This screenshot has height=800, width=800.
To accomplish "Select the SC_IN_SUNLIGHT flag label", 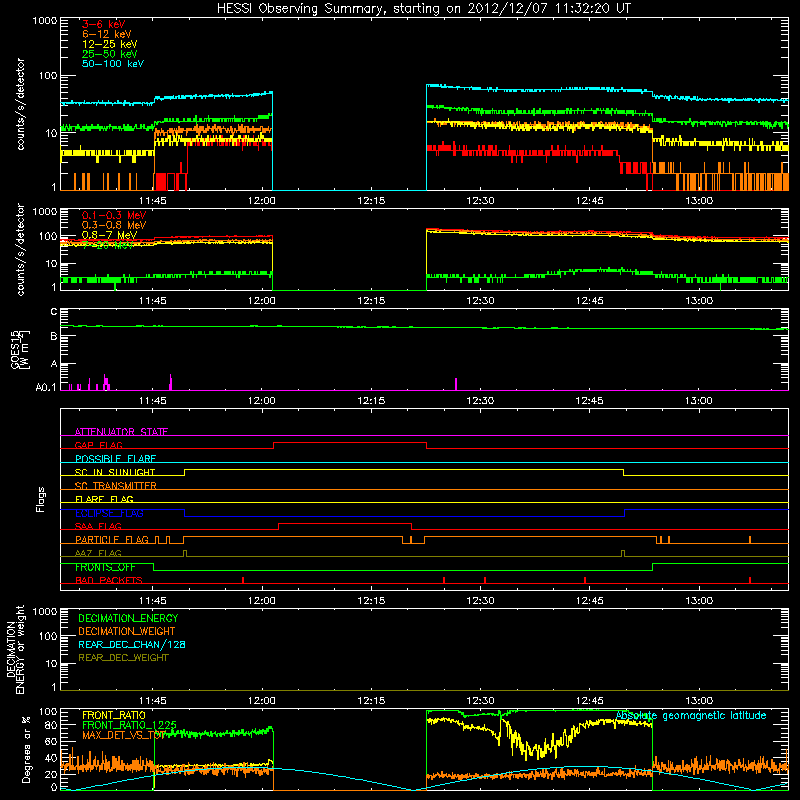I will (x=115, y=472).
